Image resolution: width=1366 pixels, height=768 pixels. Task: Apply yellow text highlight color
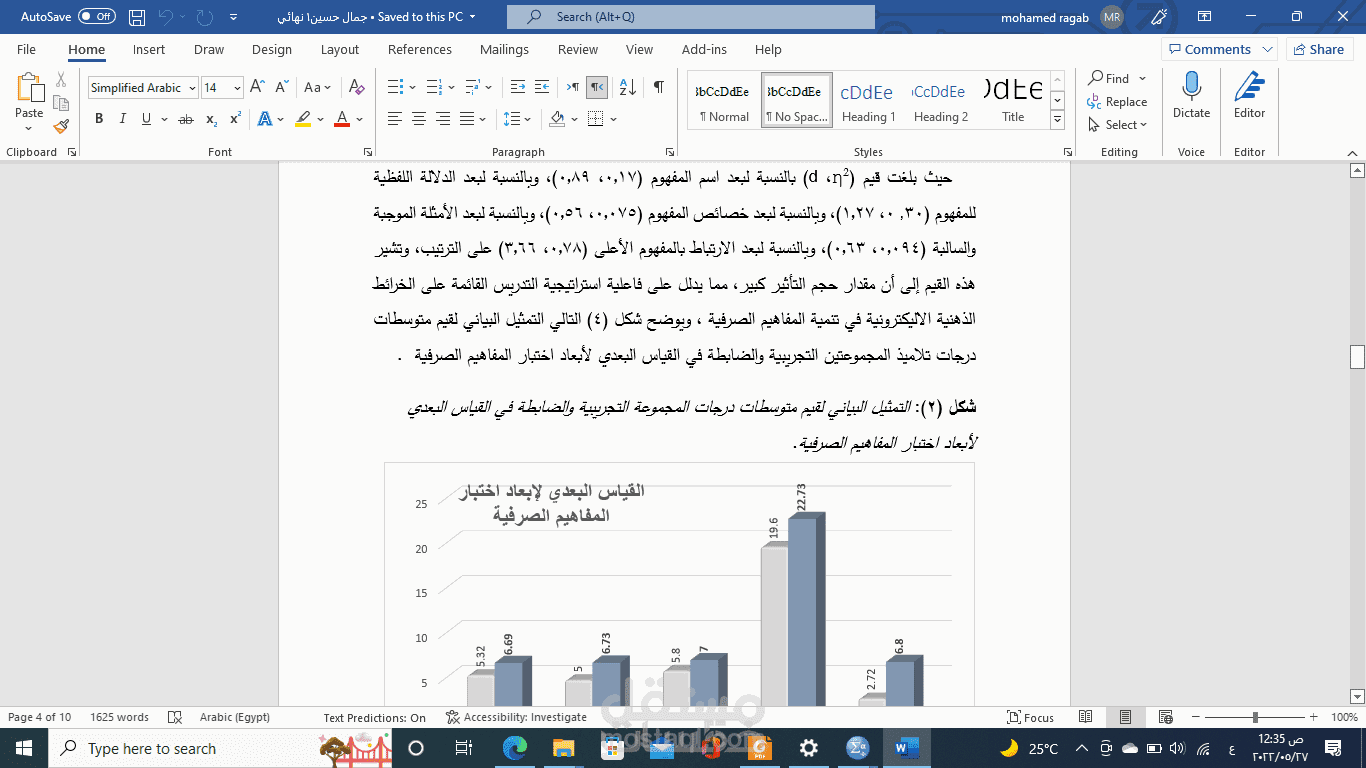pos(303,119)
